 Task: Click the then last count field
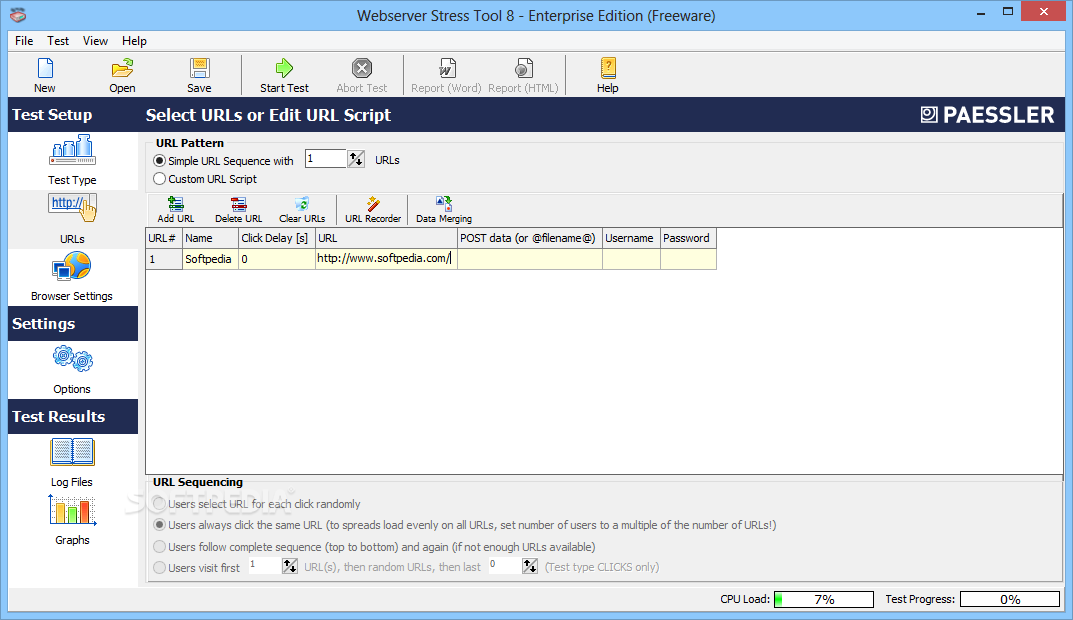pyautogui.click(x=505, y=566)
